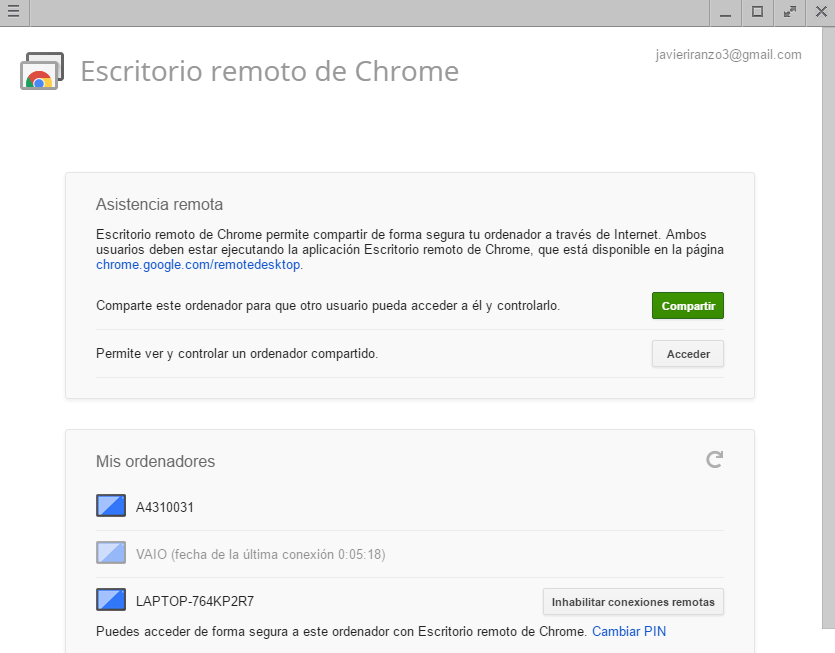The height and width of the screenshot is (653, 835).
Task: Connect to computer named A4310031
Action: tap(165, 507)
